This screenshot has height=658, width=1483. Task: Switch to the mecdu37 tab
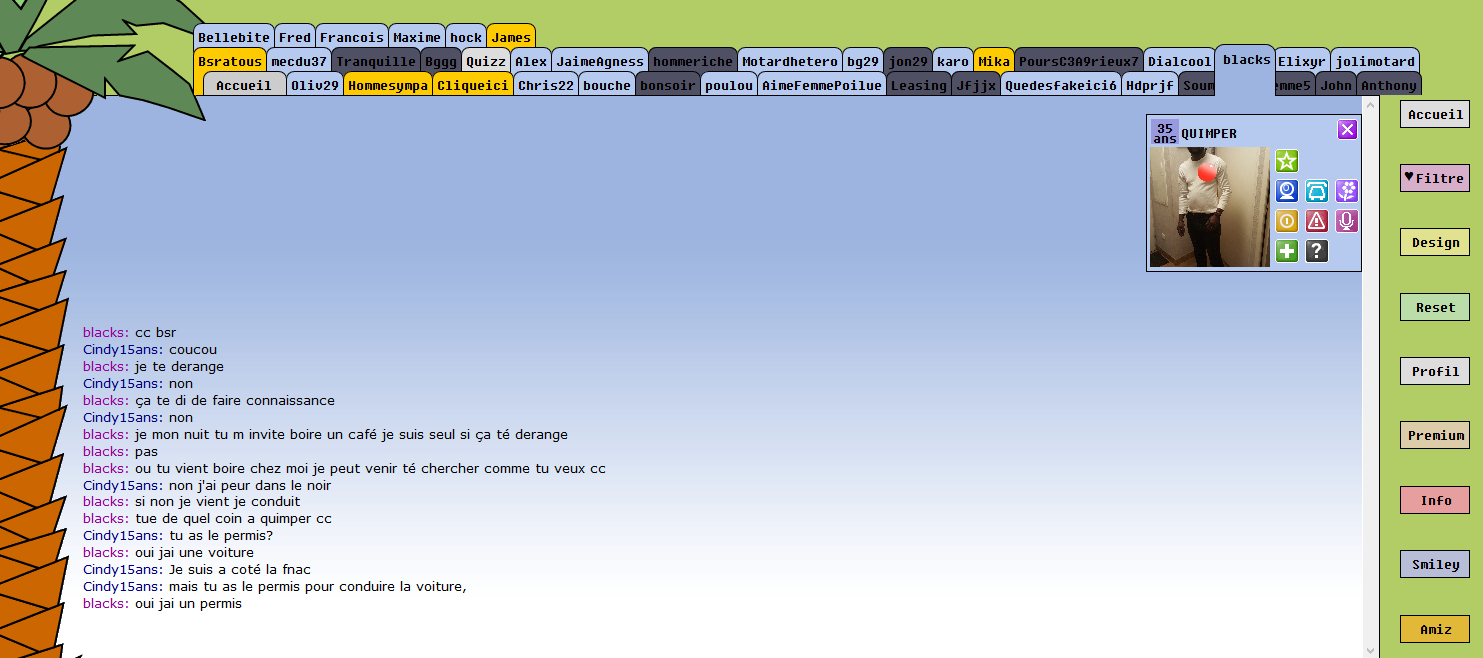(x=299, y=61)
